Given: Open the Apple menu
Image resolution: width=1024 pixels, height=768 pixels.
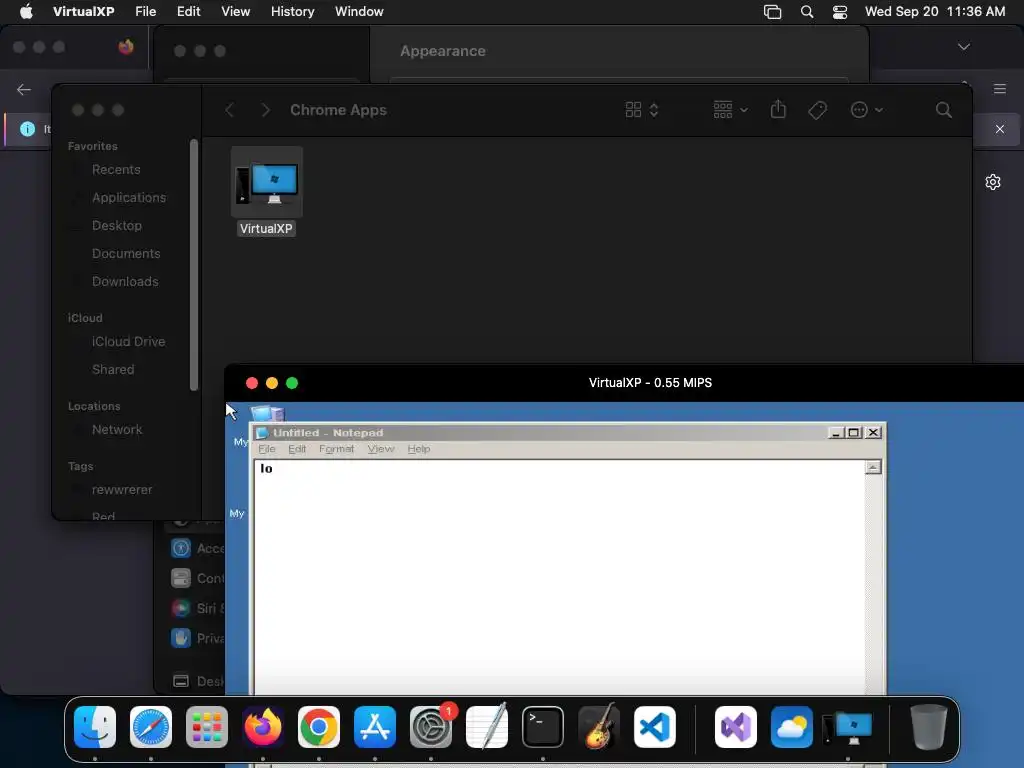Looking at the screenshot, I should pyautogui.click(x=26, y=11).
